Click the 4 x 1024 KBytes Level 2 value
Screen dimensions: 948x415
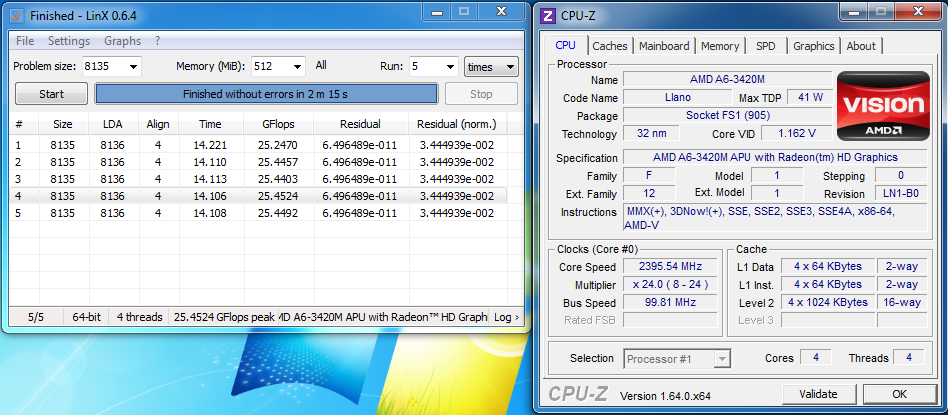828,302
